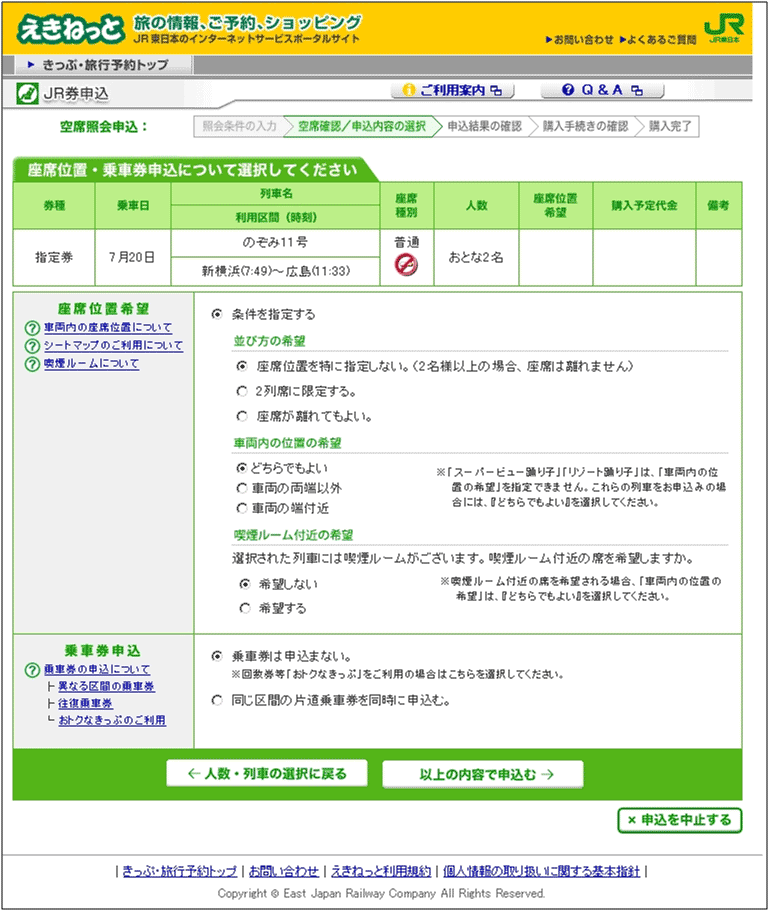Open 往復乗車券 link
Screen dimensions: 769x911
tap(85, 704)
